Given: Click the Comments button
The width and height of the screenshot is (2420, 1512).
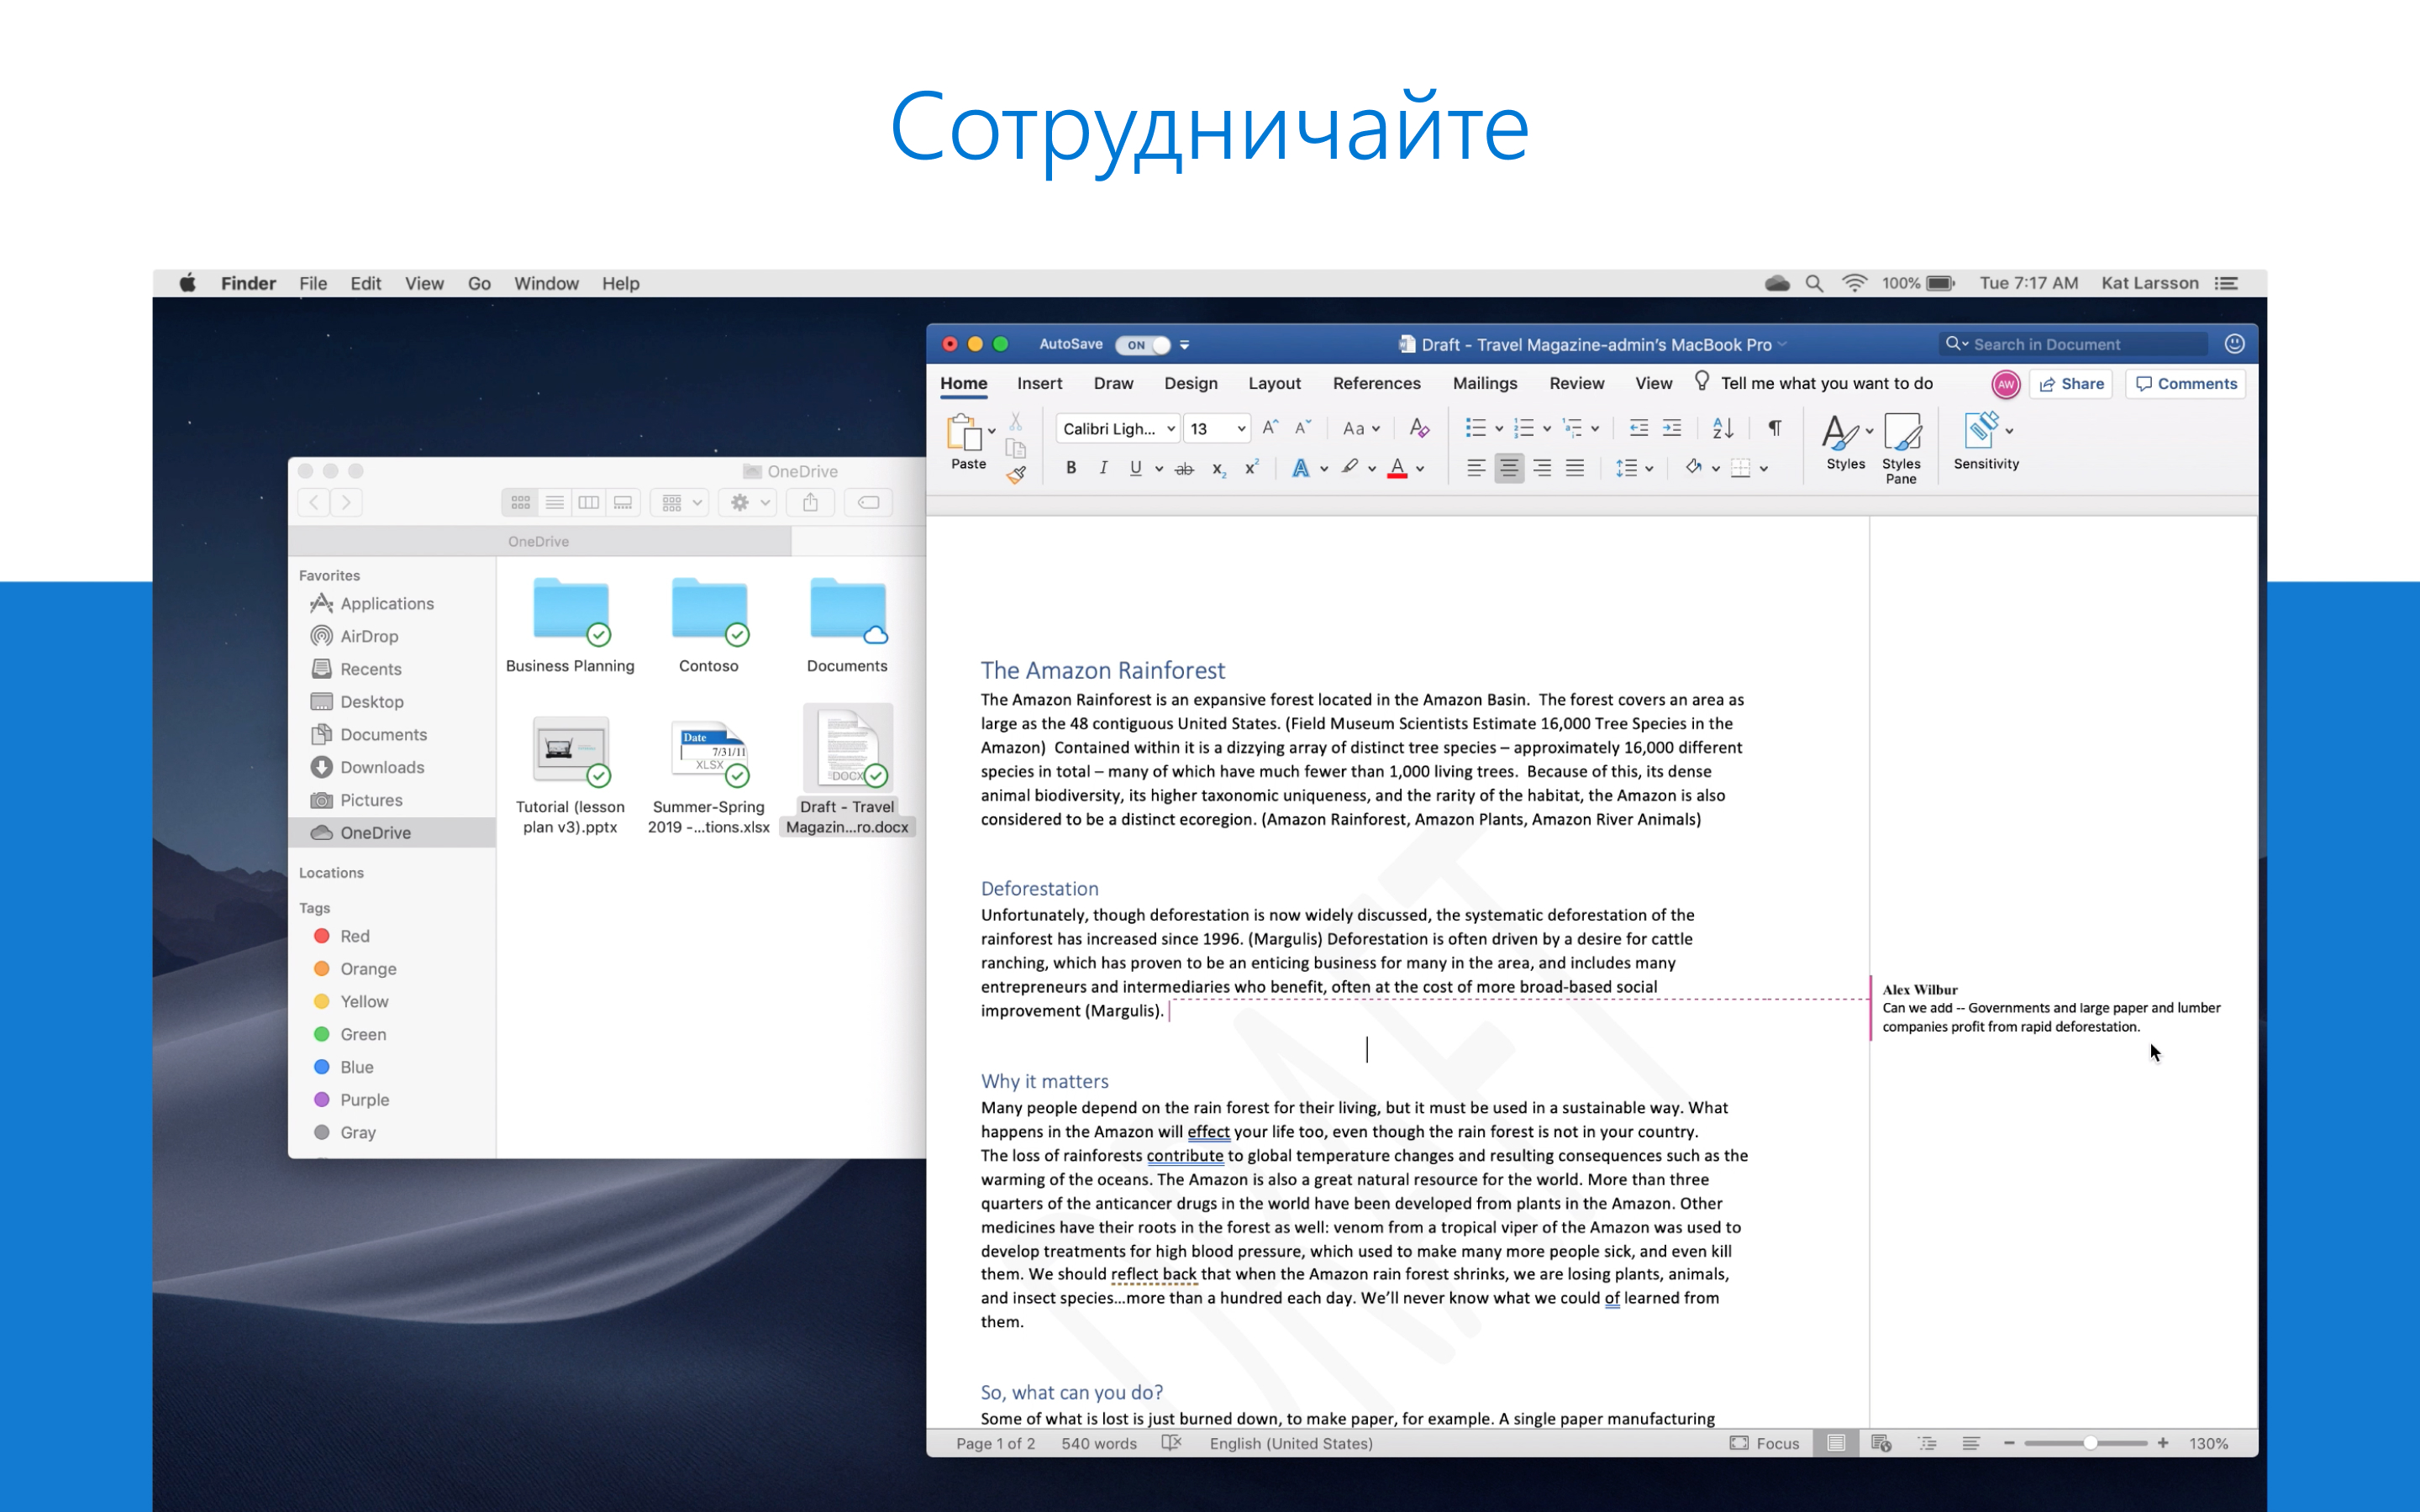Looking at the screenshot, I should 2186,384.
